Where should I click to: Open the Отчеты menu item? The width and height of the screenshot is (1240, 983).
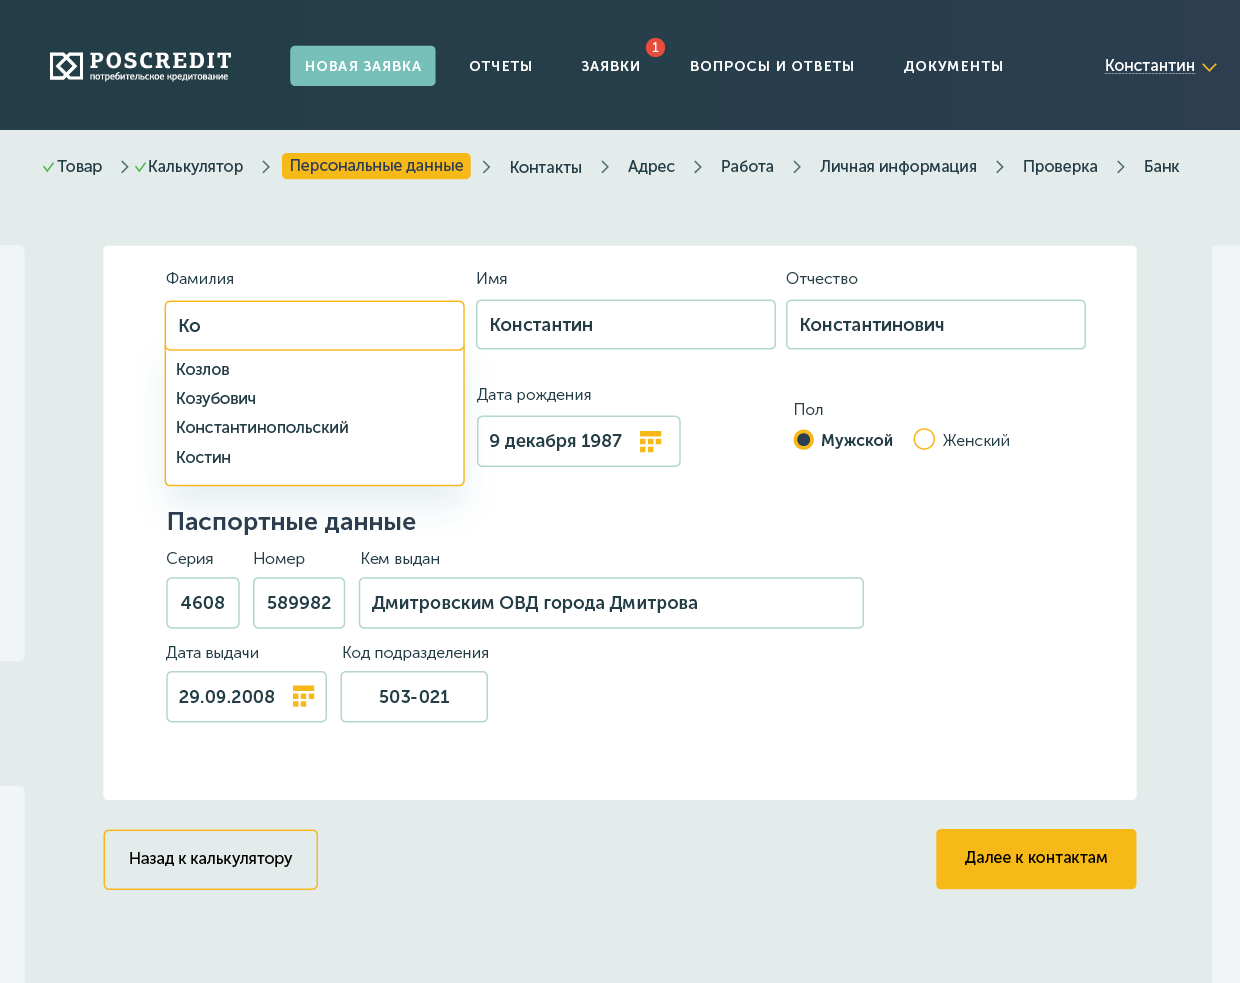[500, 66]
